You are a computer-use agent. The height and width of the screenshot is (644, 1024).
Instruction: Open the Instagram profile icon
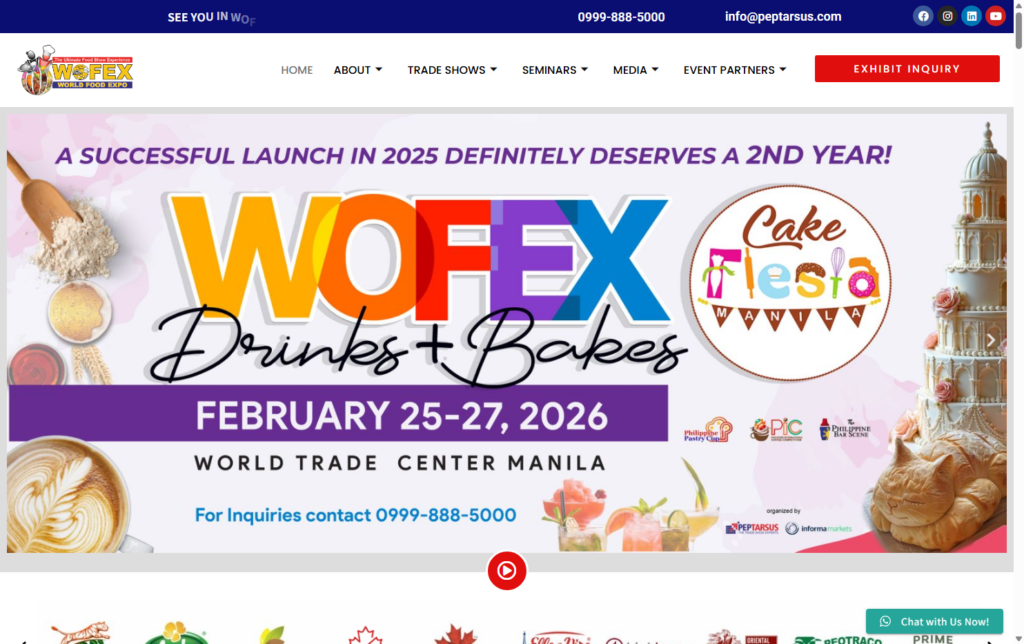coord(947,16)
